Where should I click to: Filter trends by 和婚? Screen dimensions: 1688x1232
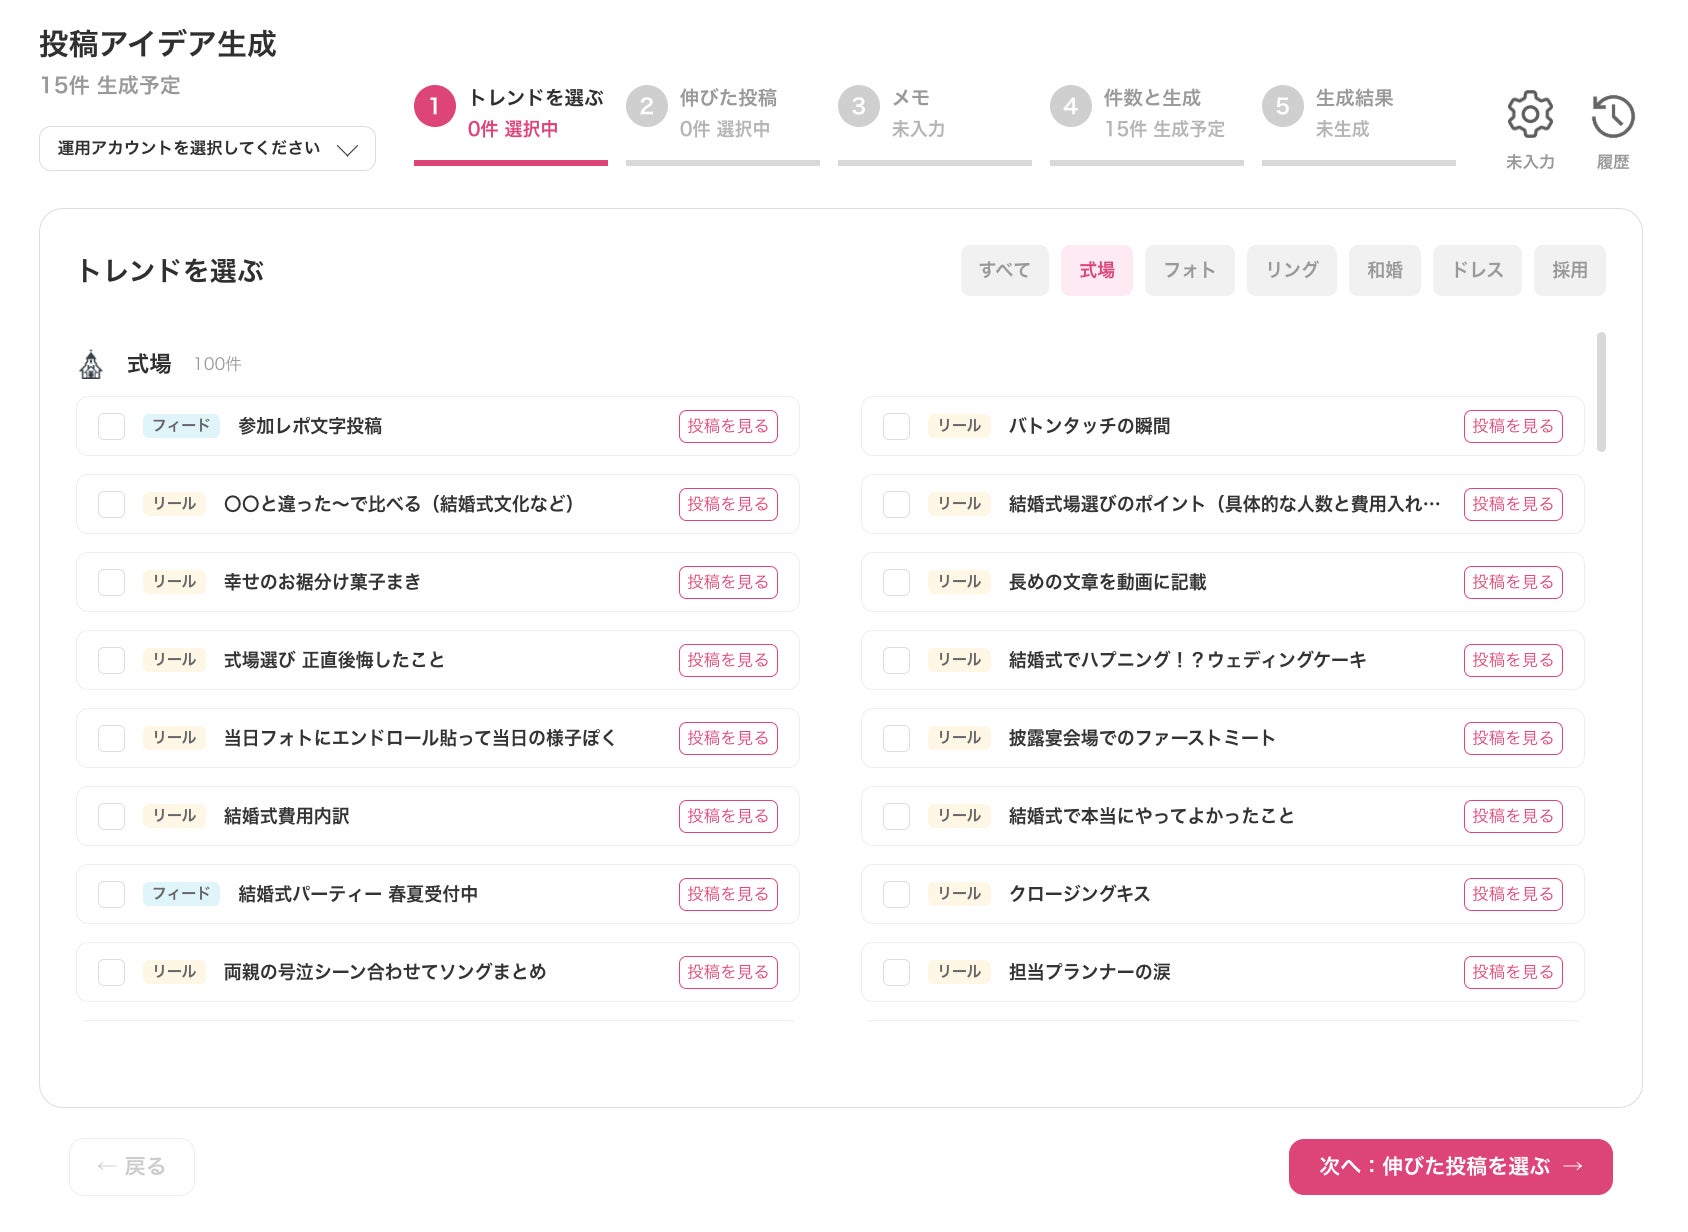[1385, 270]
